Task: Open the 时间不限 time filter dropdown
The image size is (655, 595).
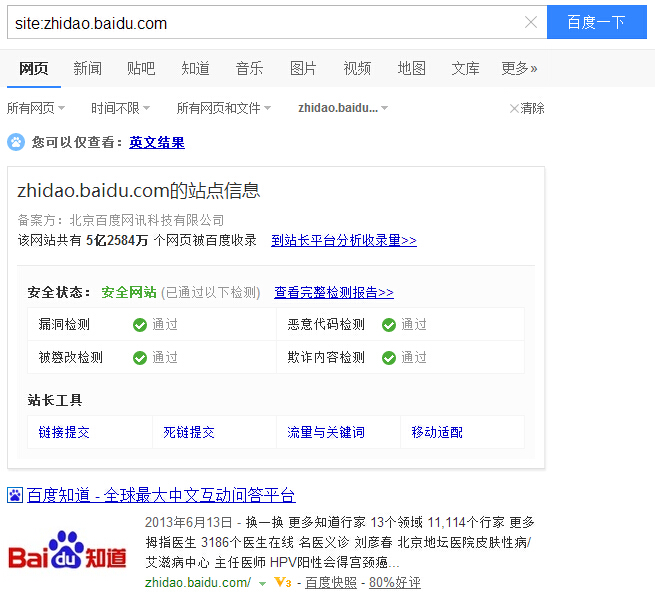Action: [x=120, y=108]
